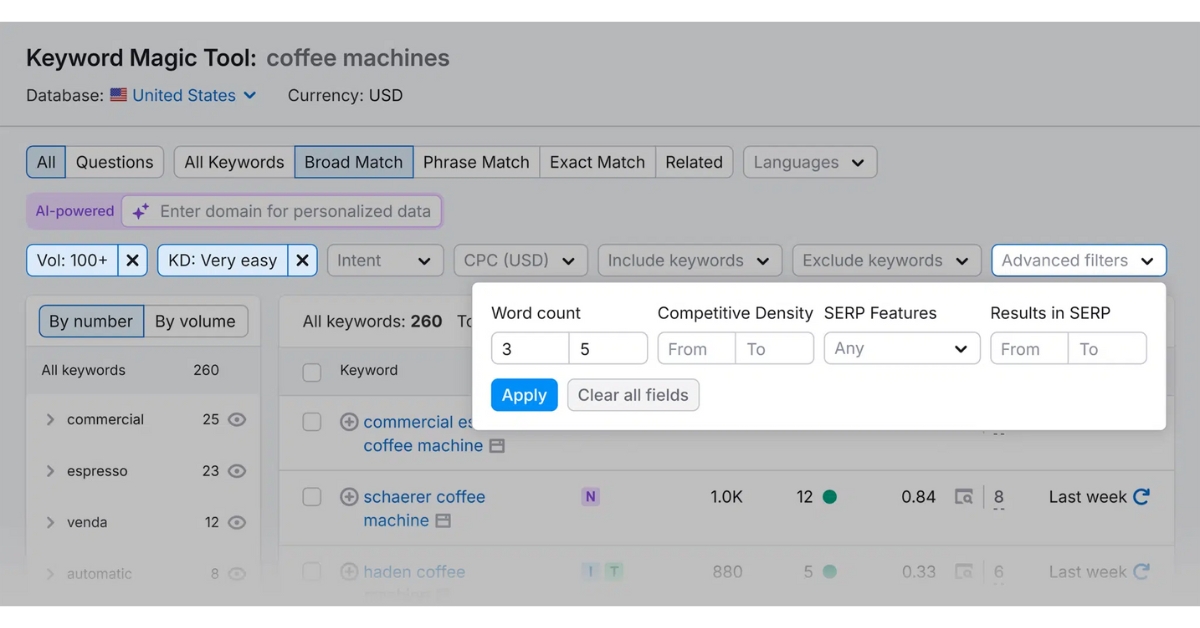Screen dimensions: 1200x628
Task: Toggle the eye icon for commercial group
Action: [x=237, y=420]
